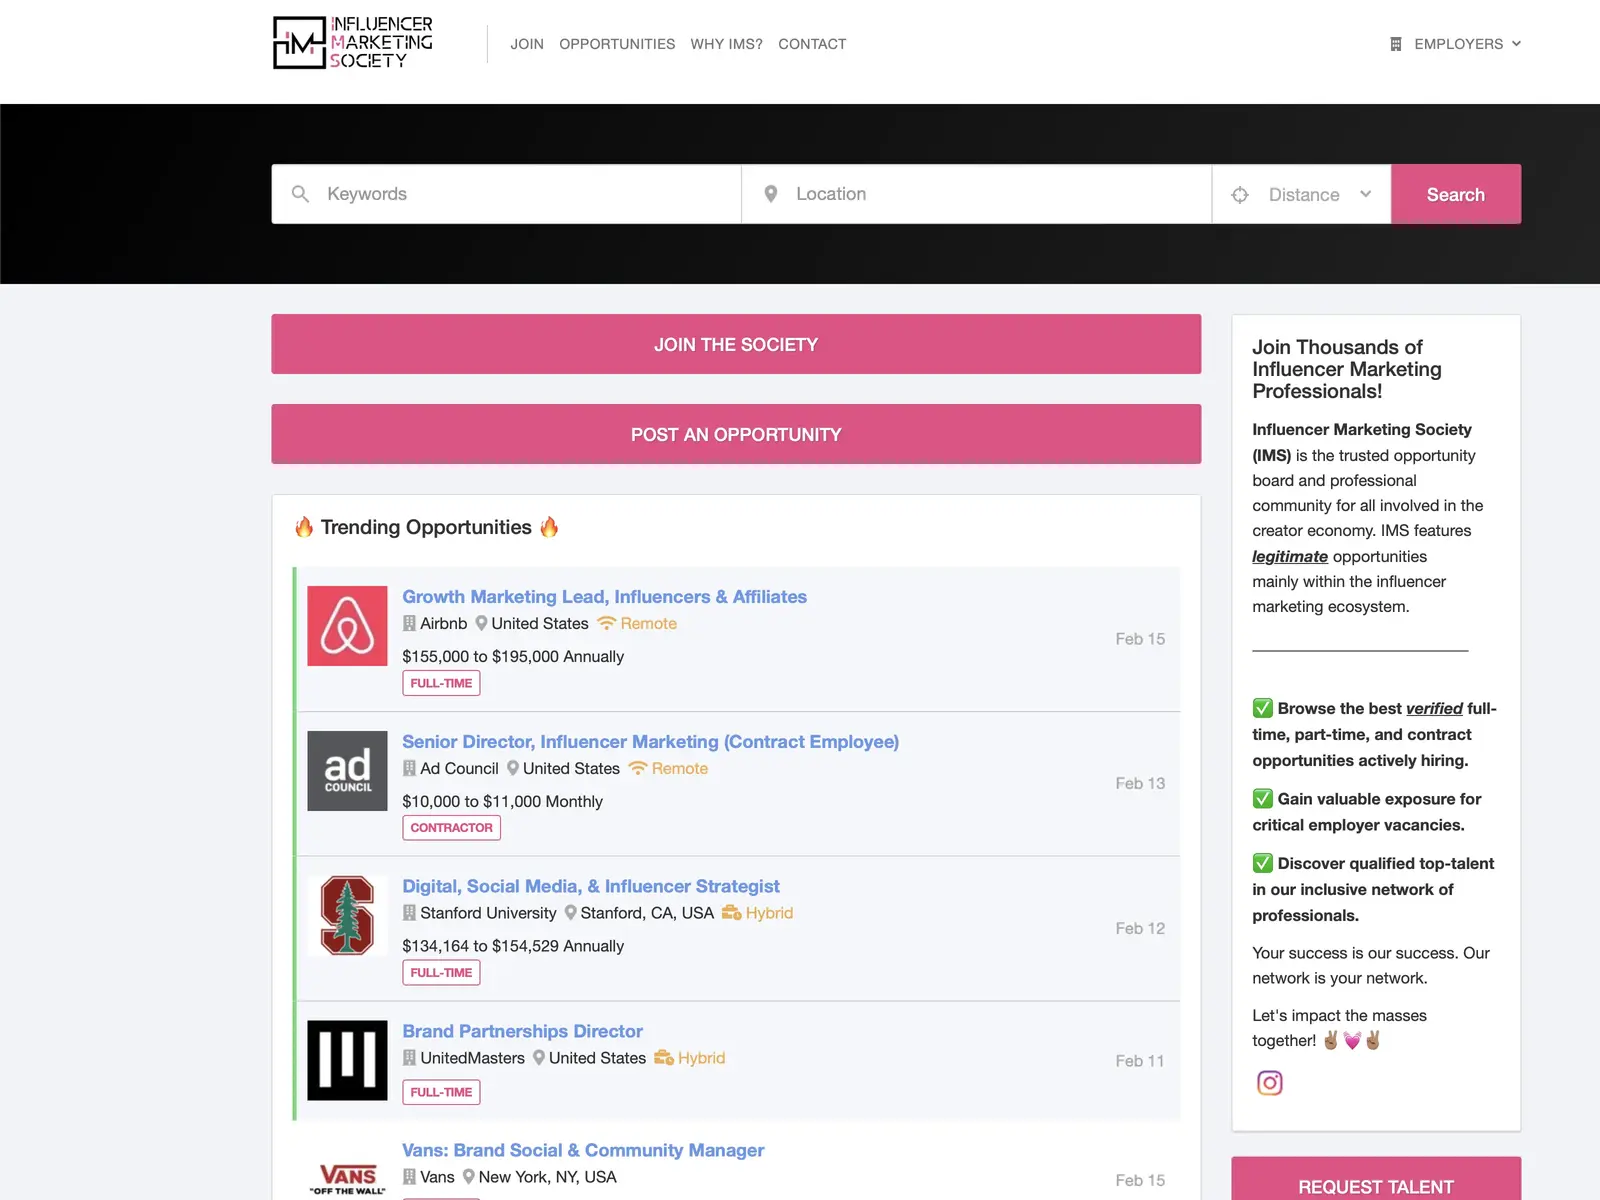Open Growth Marketing Lead, Influencers & Affiliates listing
This screenshot has height=1200, width=1600.
(x=604, y=596)
